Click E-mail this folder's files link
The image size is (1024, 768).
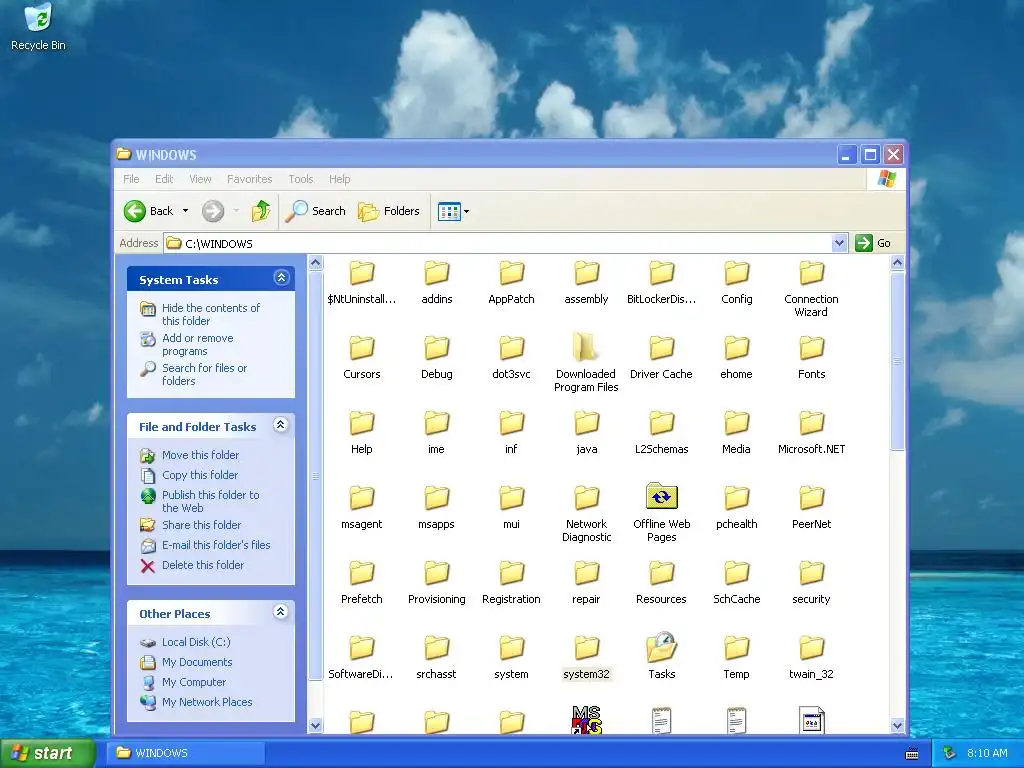click(x=216, y=545)
